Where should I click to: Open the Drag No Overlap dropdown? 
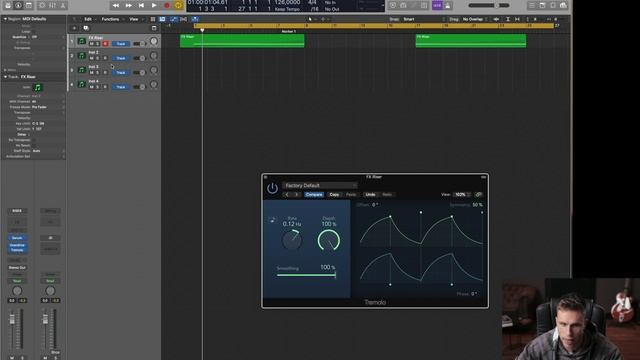click(475, 19)
